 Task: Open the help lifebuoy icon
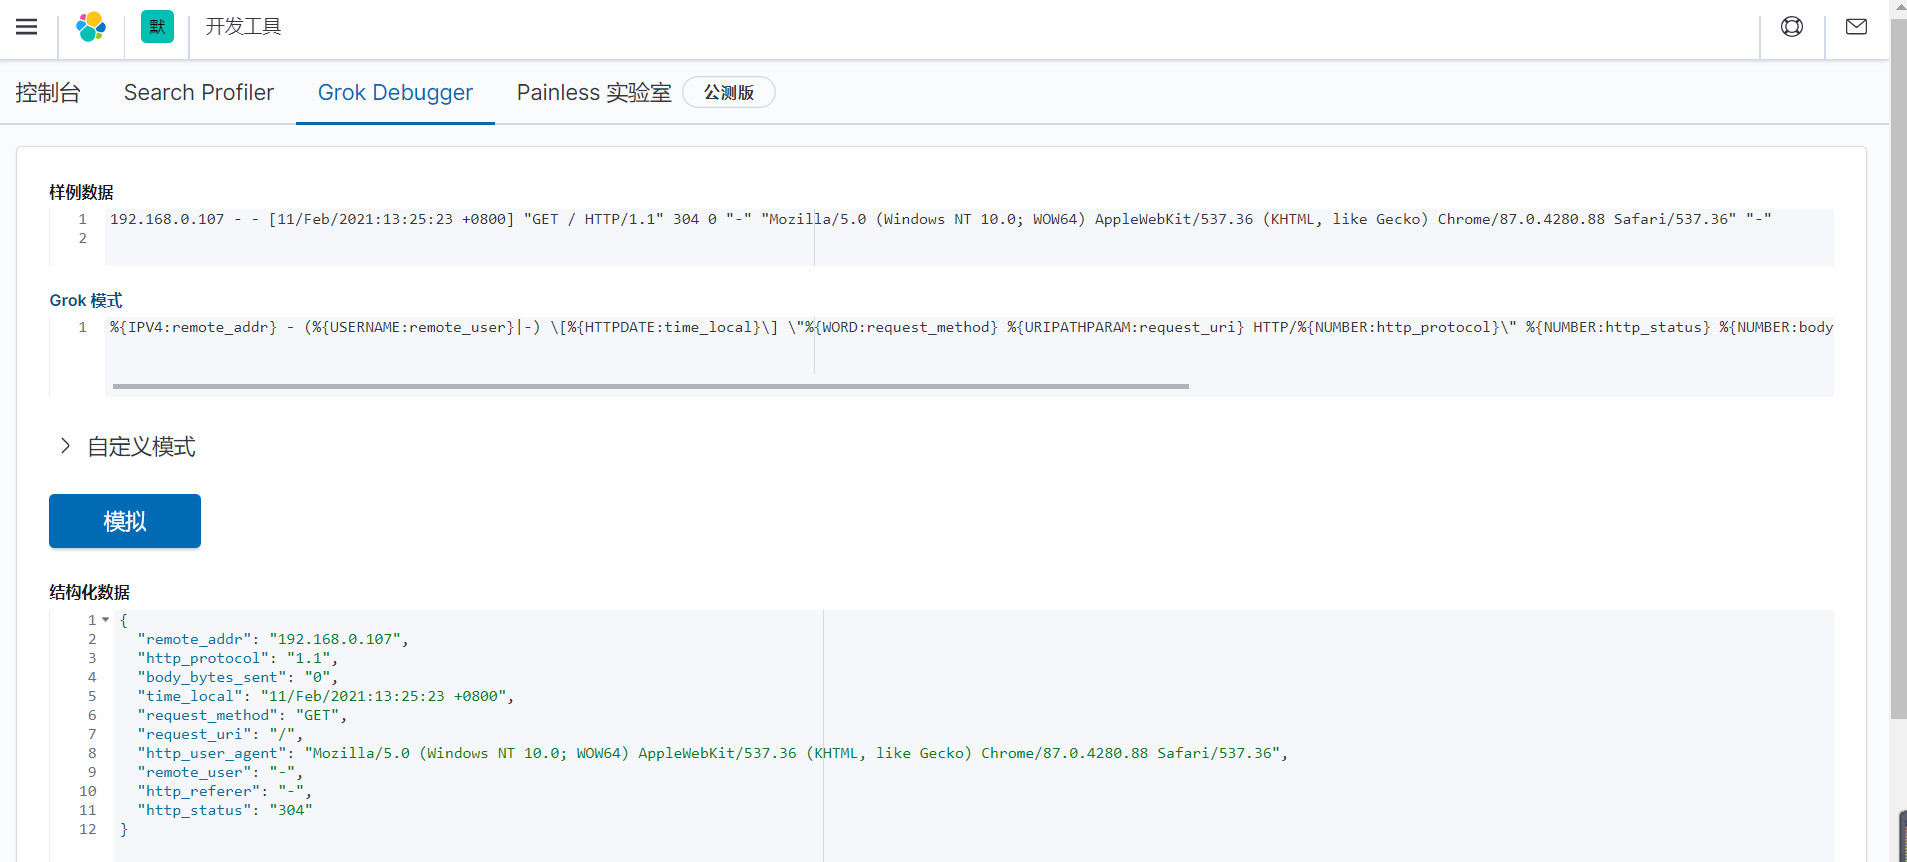(x=1792, y=27)
